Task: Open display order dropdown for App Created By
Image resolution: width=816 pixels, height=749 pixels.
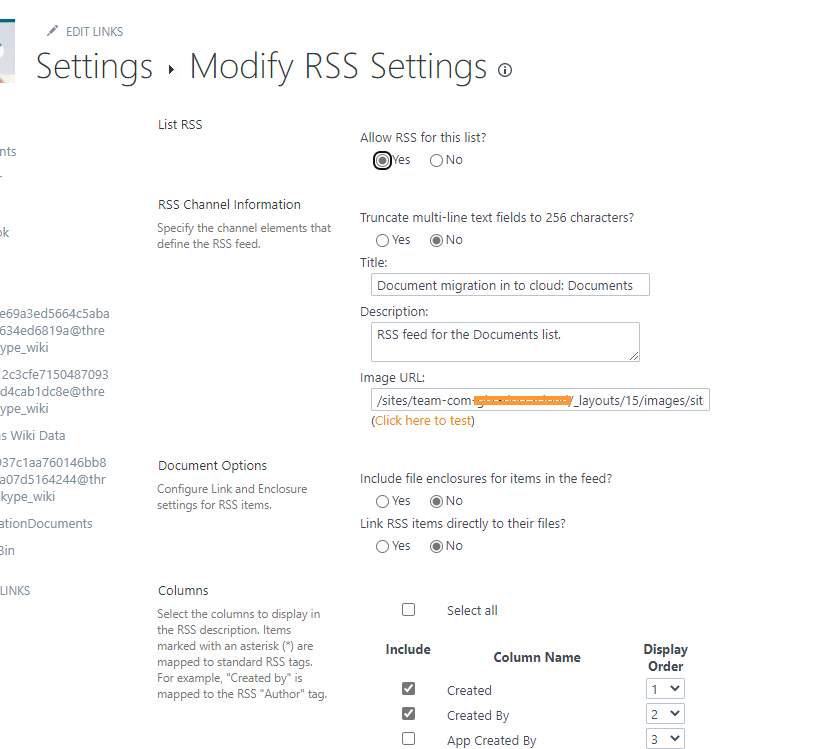Action: click(665, 739)
